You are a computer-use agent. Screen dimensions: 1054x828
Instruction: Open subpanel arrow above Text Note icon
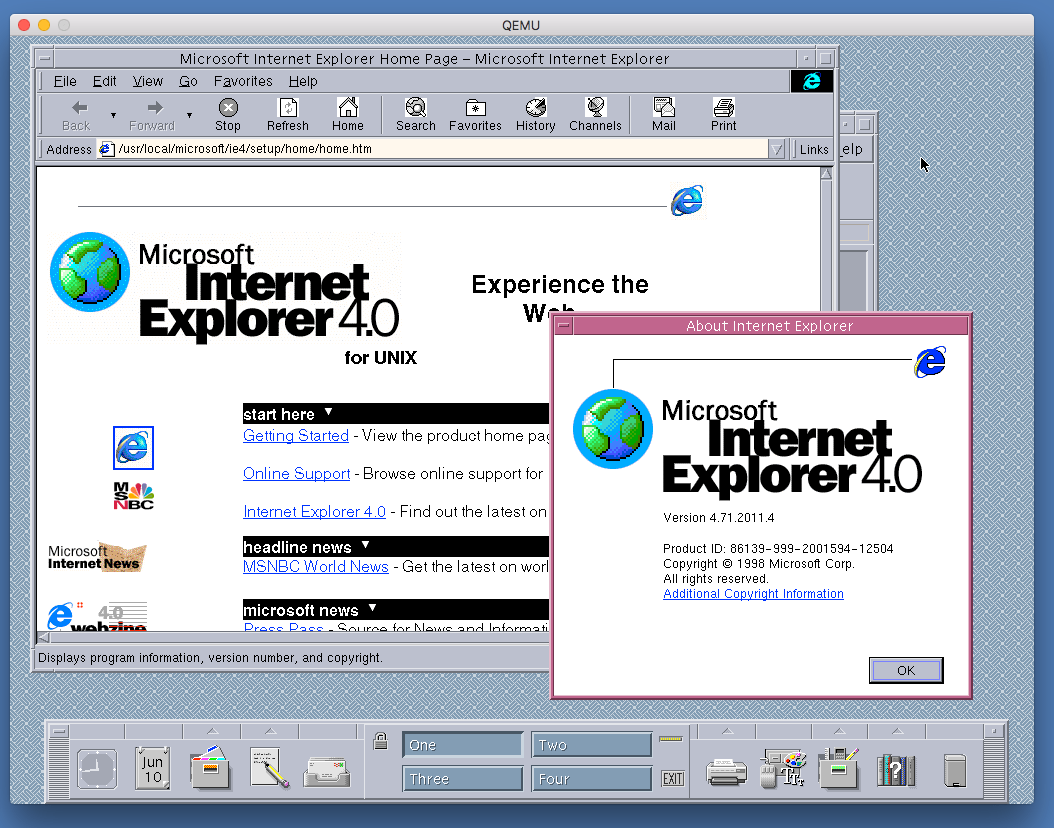270,731
